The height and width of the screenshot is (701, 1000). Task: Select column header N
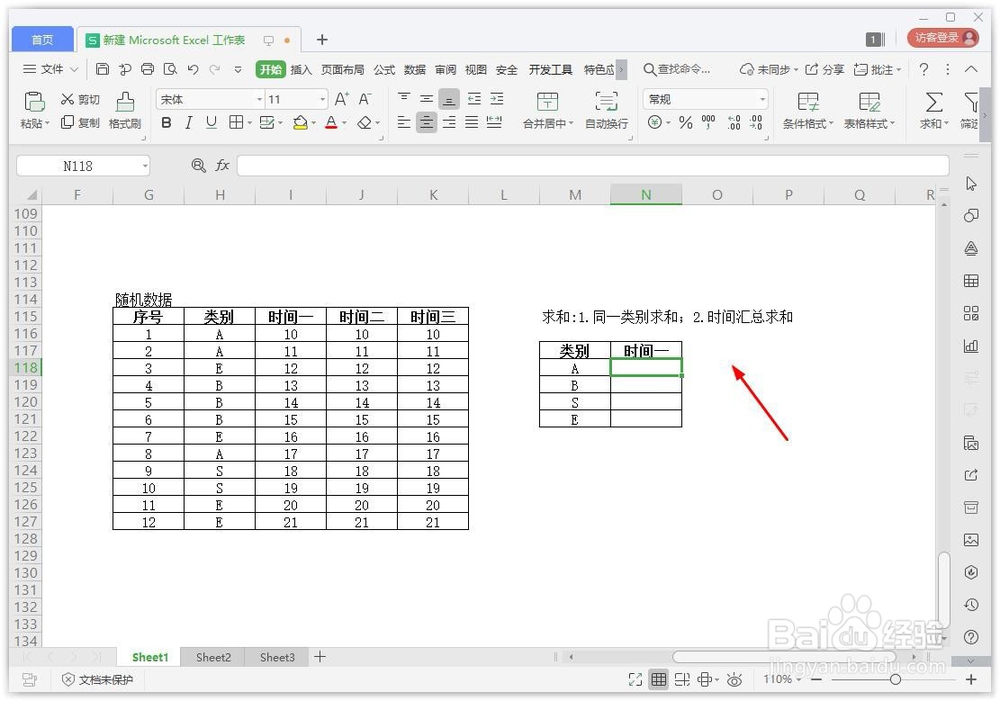coord(646,195)
